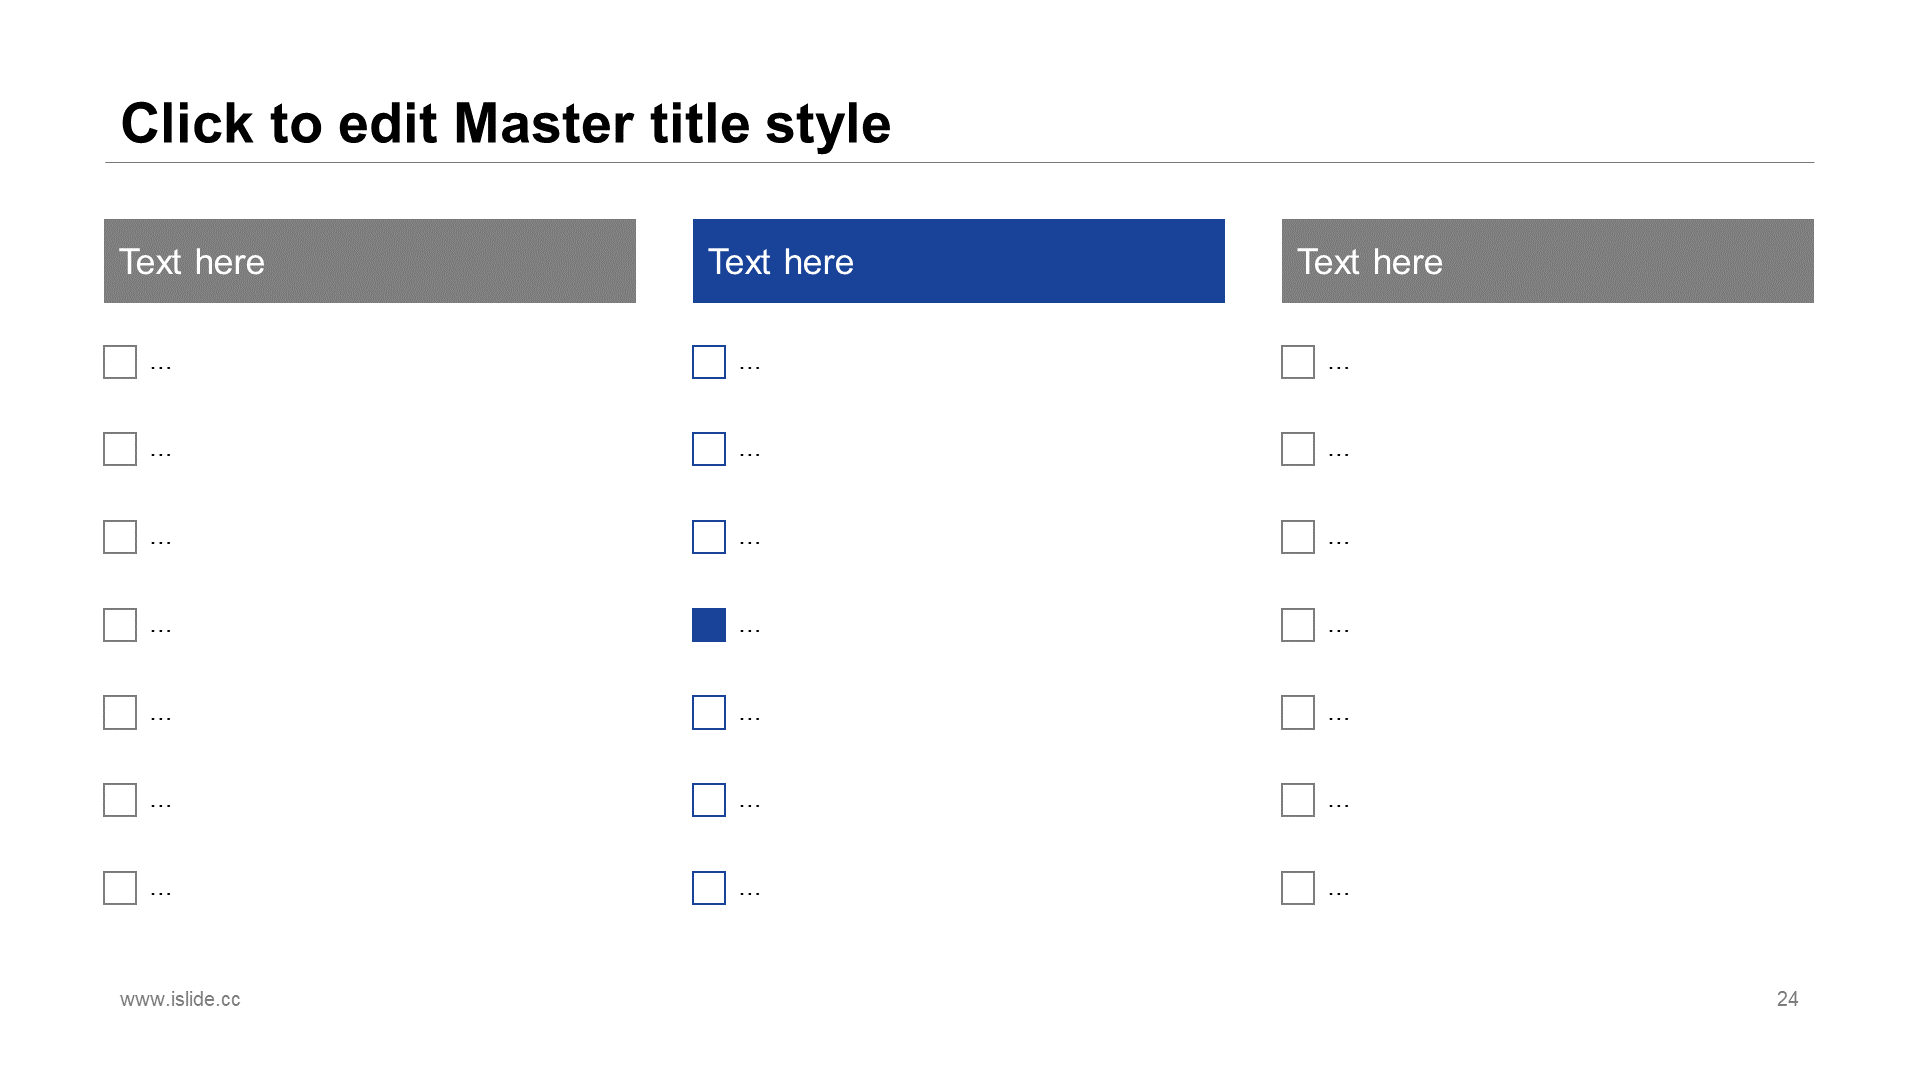Enable the top checkbox in column three

[1298, 363]
